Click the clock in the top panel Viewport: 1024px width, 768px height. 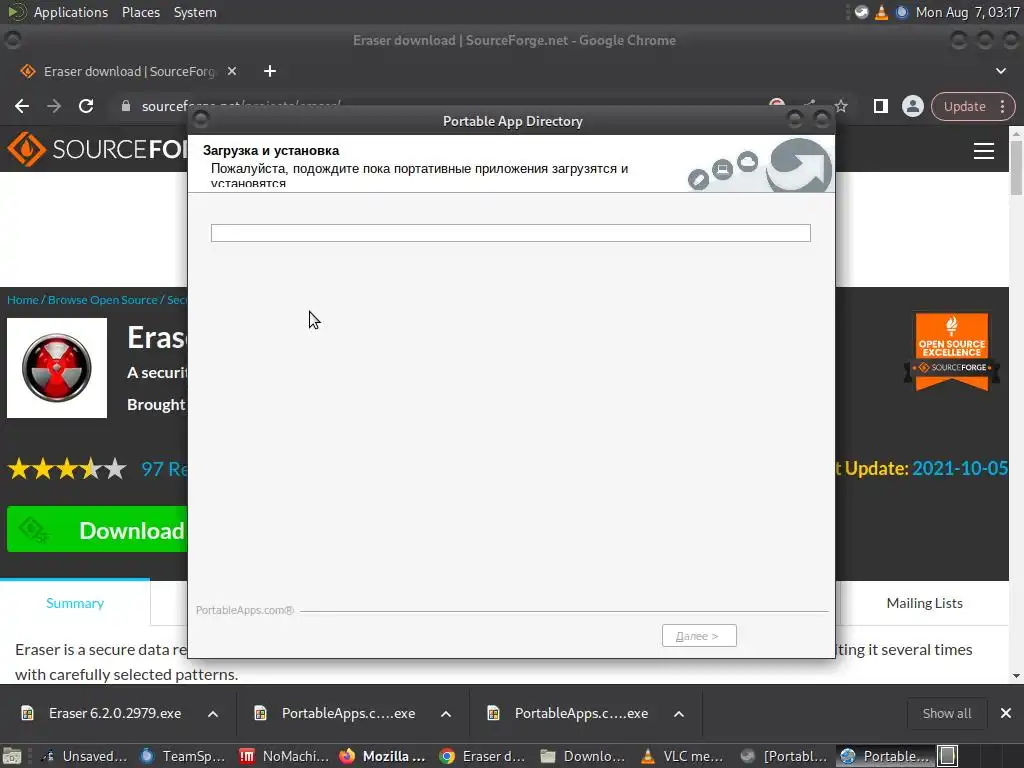point(967,12)
